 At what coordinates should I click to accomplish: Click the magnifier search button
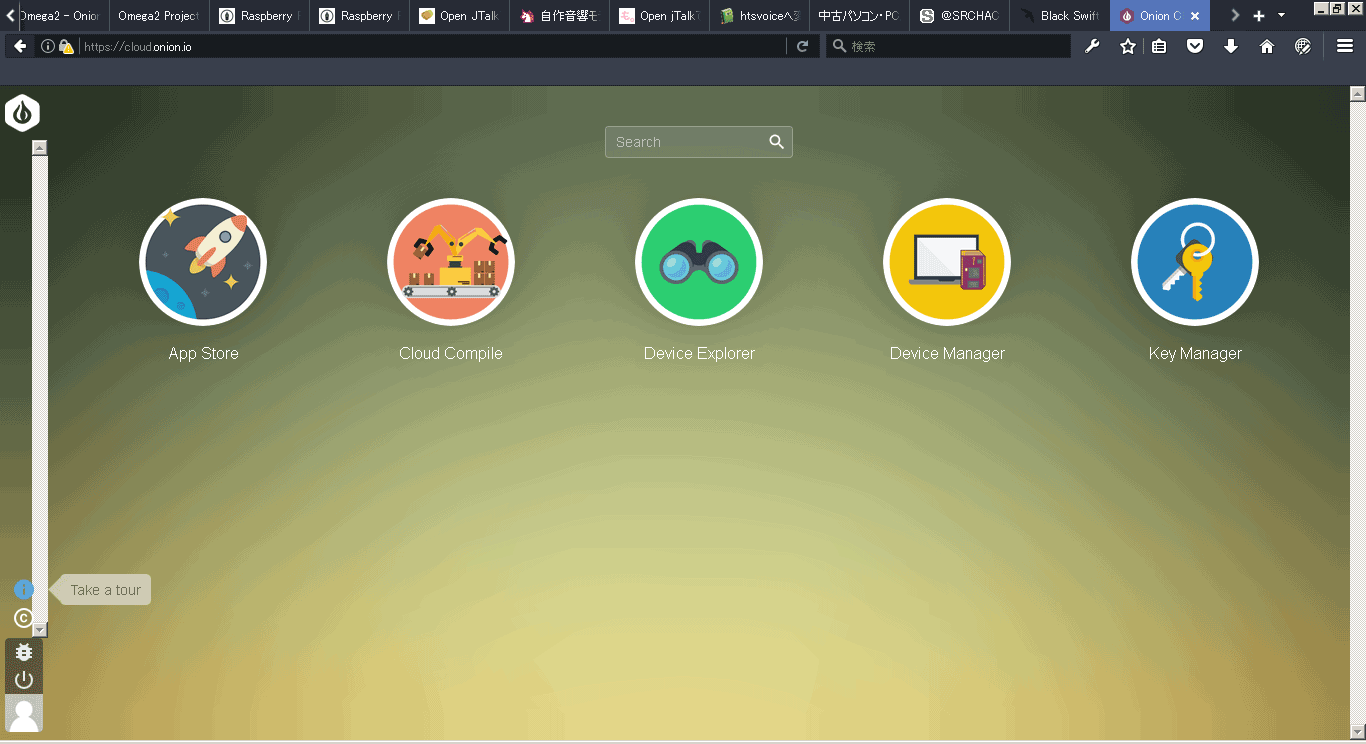click(x=777, y=142)
